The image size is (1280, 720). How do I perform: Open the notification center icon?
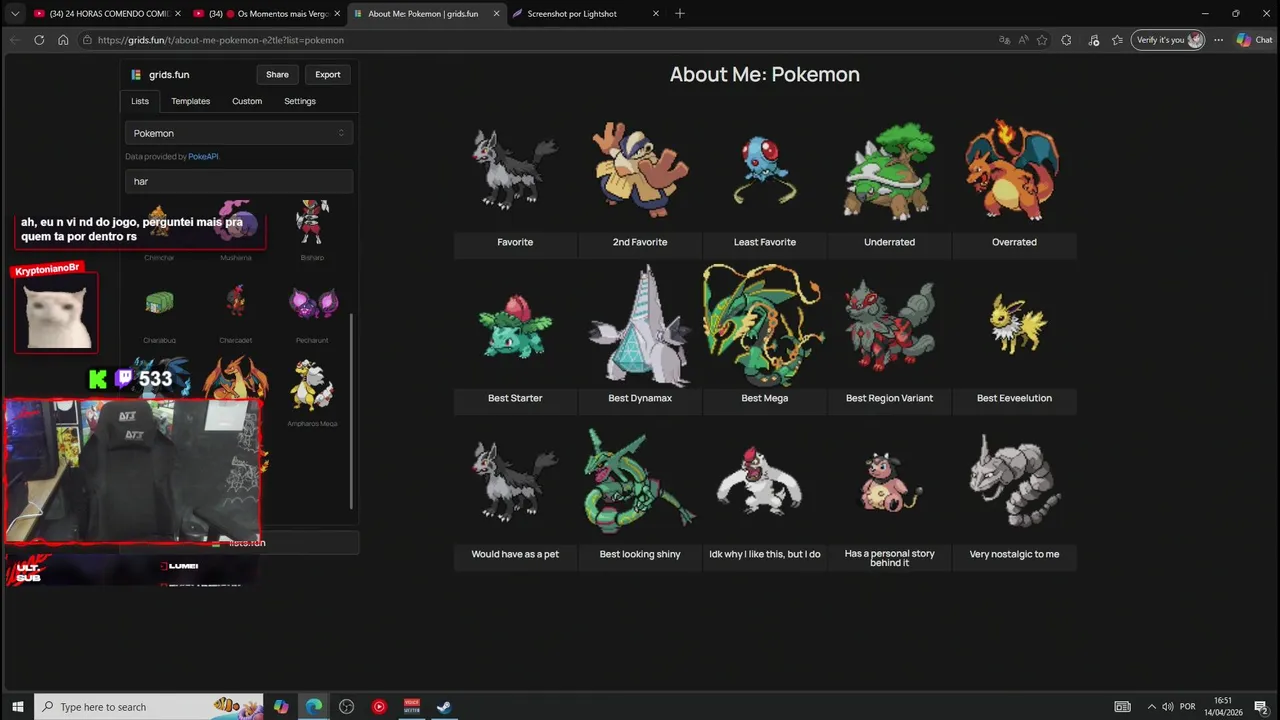pos(1262,707)
